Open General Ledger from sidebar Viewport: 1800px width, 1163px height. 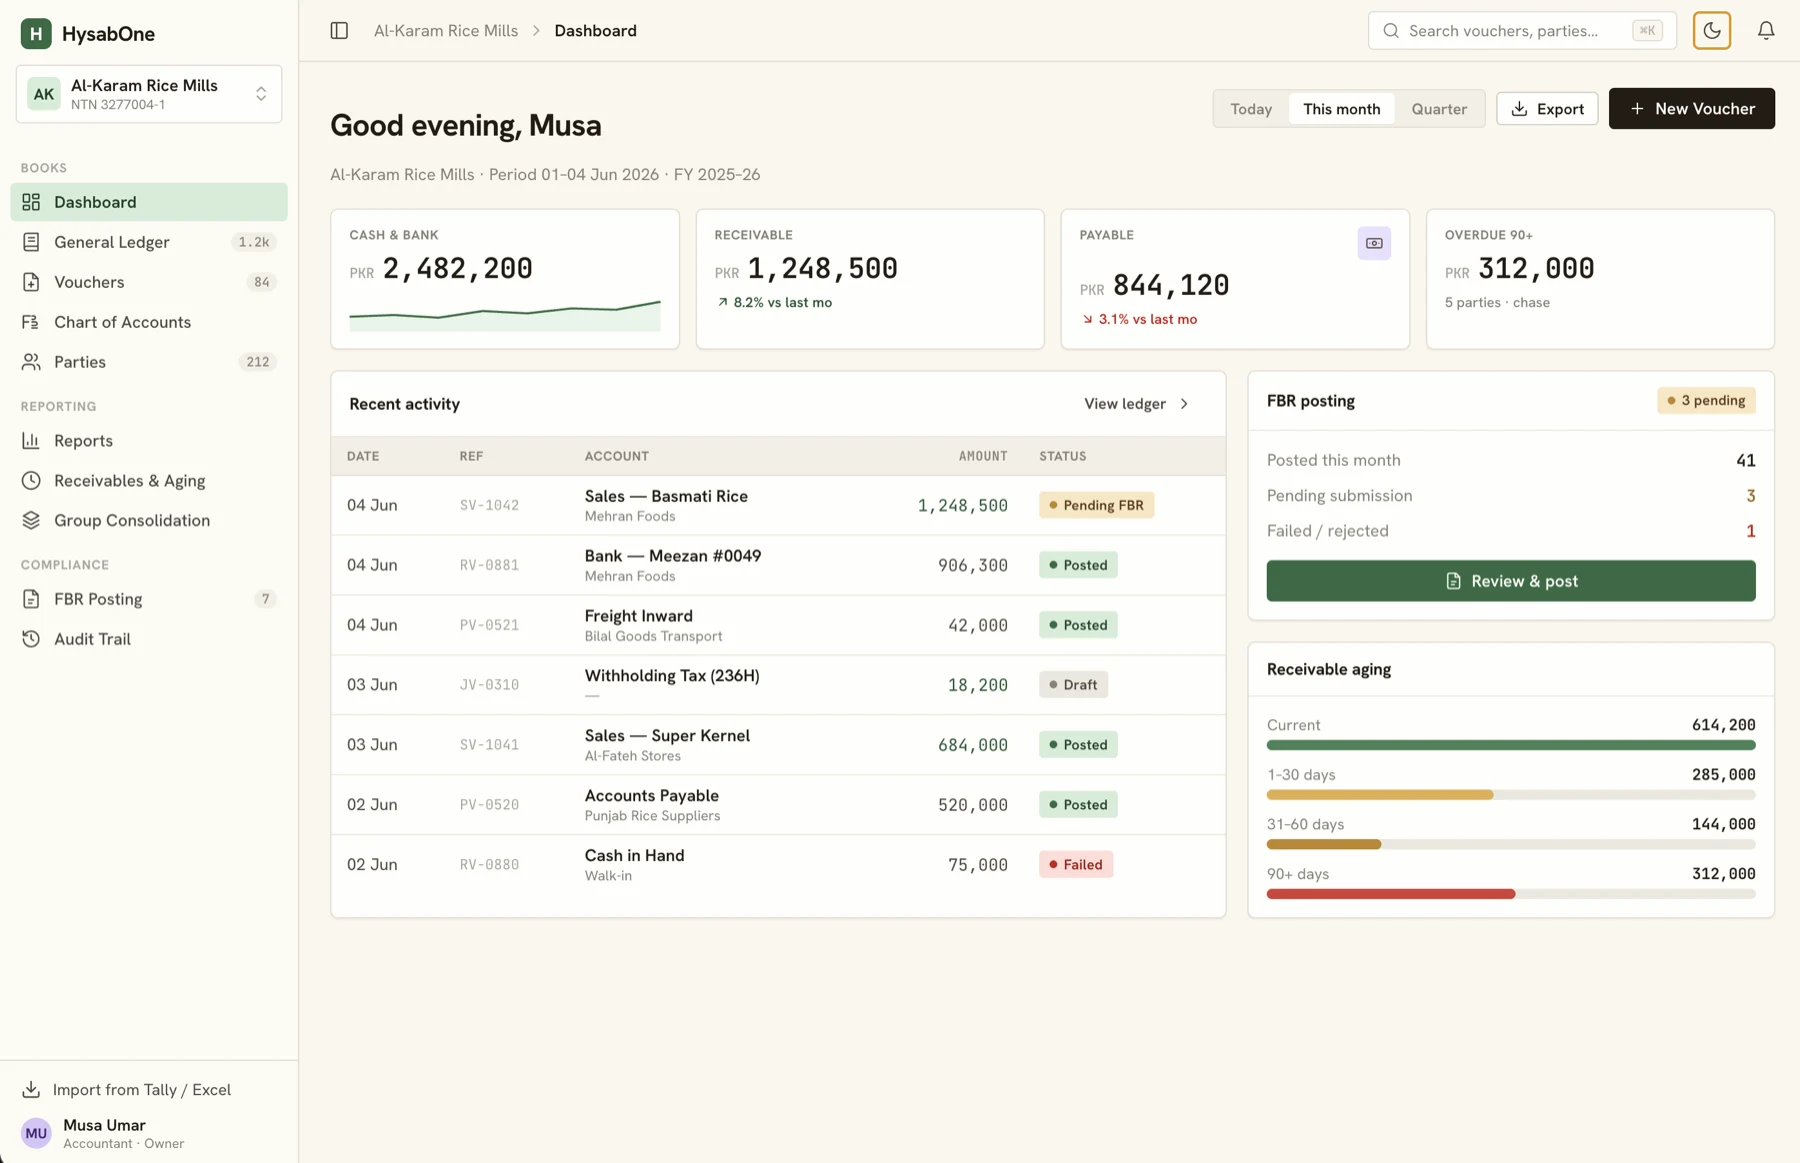(x=149, y=242)
